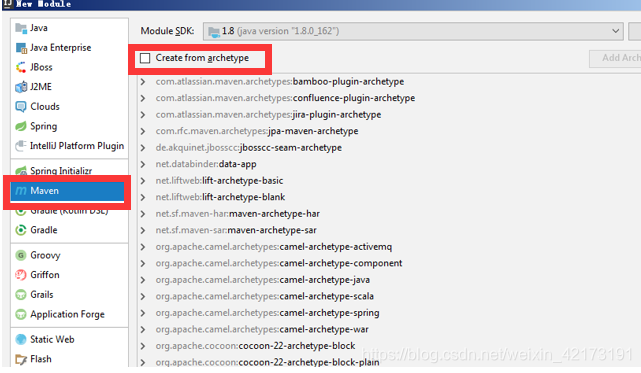Image resolution: width=641 pixels, height=373 pixels.
Task: Expand net.databinder data-app node
Action: [143, 164]
